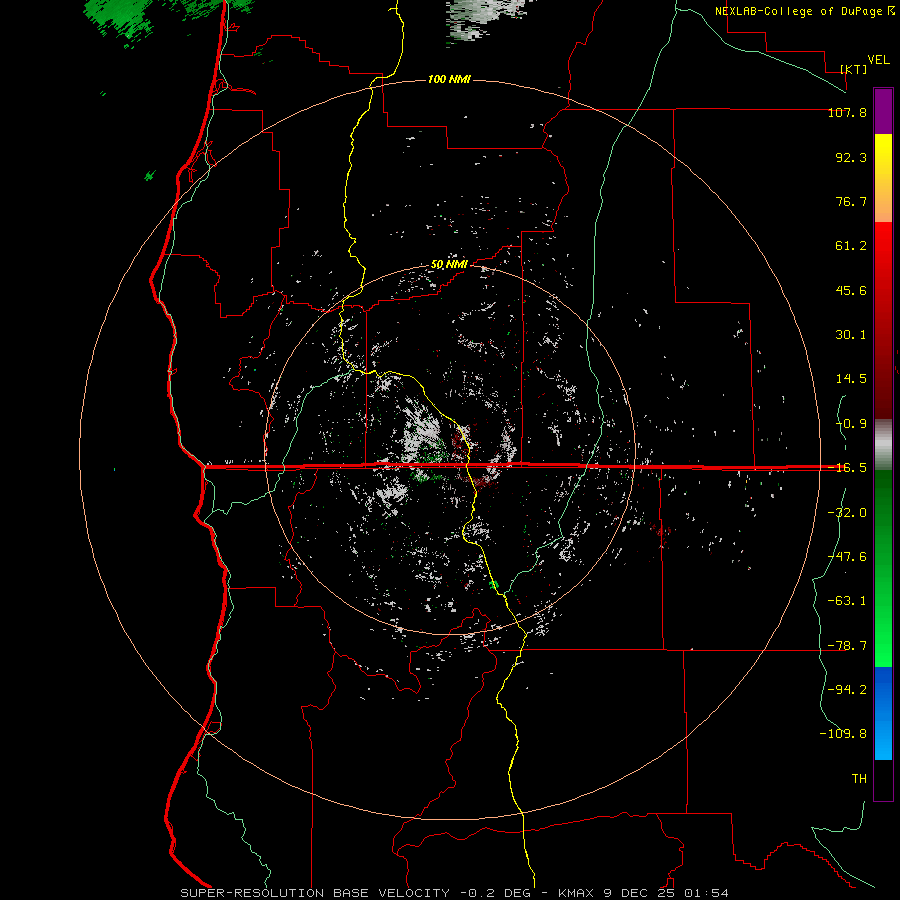Pick the purple segment of the velocity scale
The height and width of the screenshot is (900, 900).
(883, 111)
